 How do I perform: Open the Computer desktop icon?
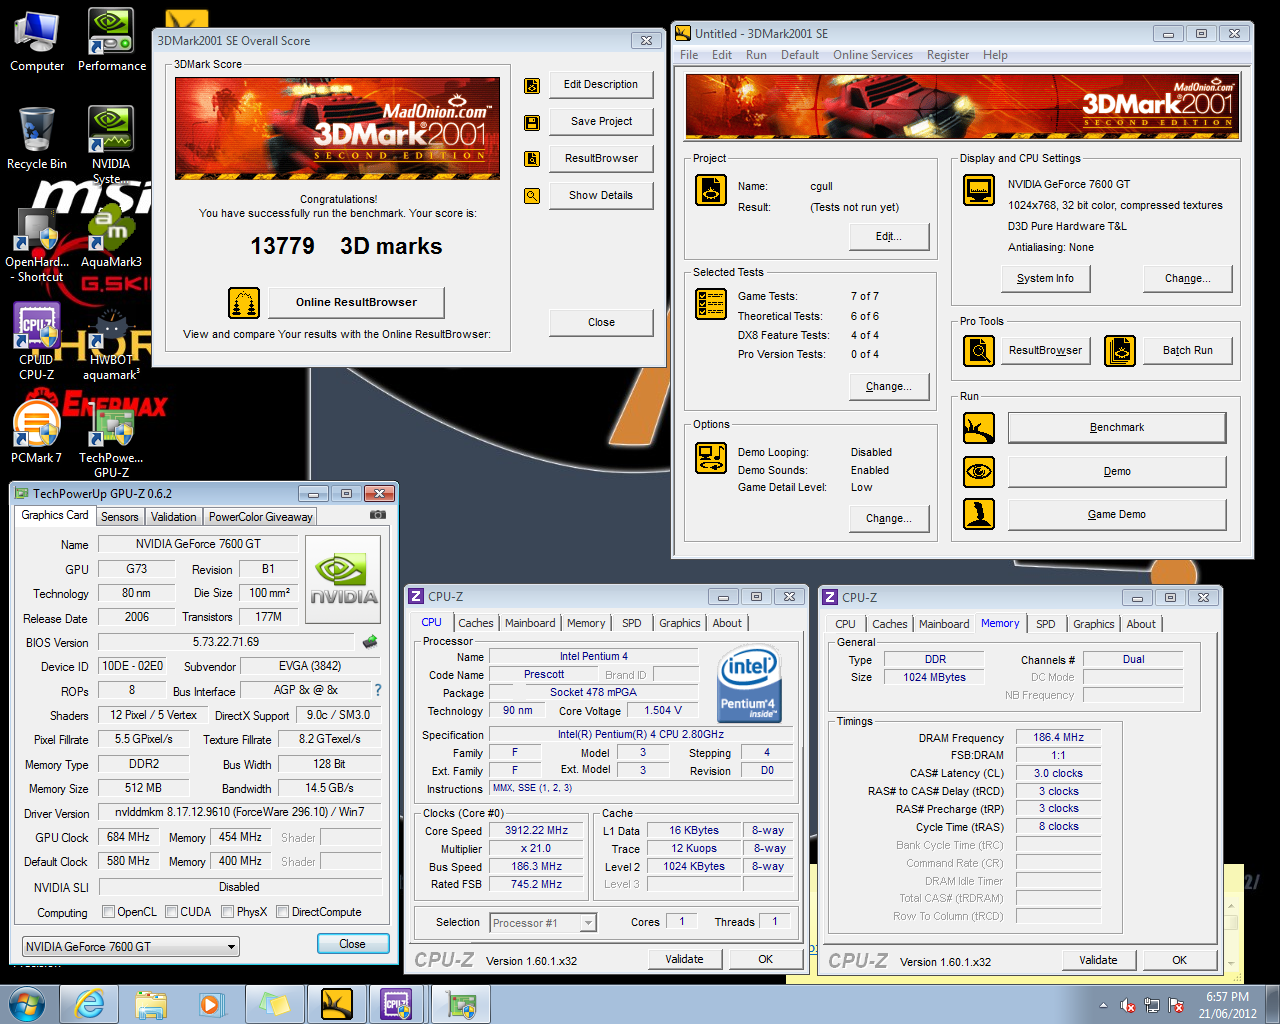tap(37, 42)
